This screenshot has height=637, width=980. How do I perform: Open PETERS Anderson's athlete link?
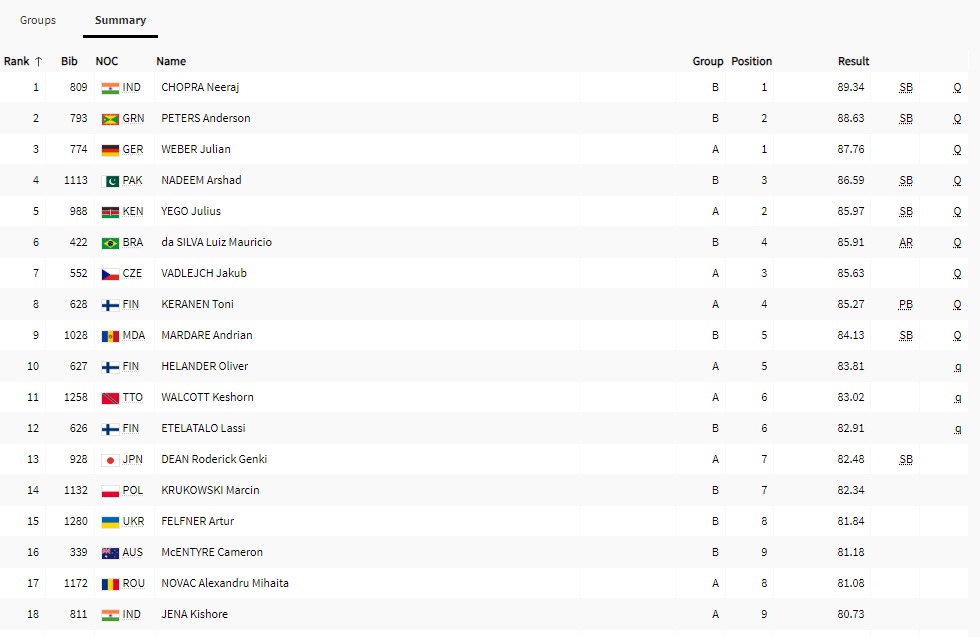[206, 119]
